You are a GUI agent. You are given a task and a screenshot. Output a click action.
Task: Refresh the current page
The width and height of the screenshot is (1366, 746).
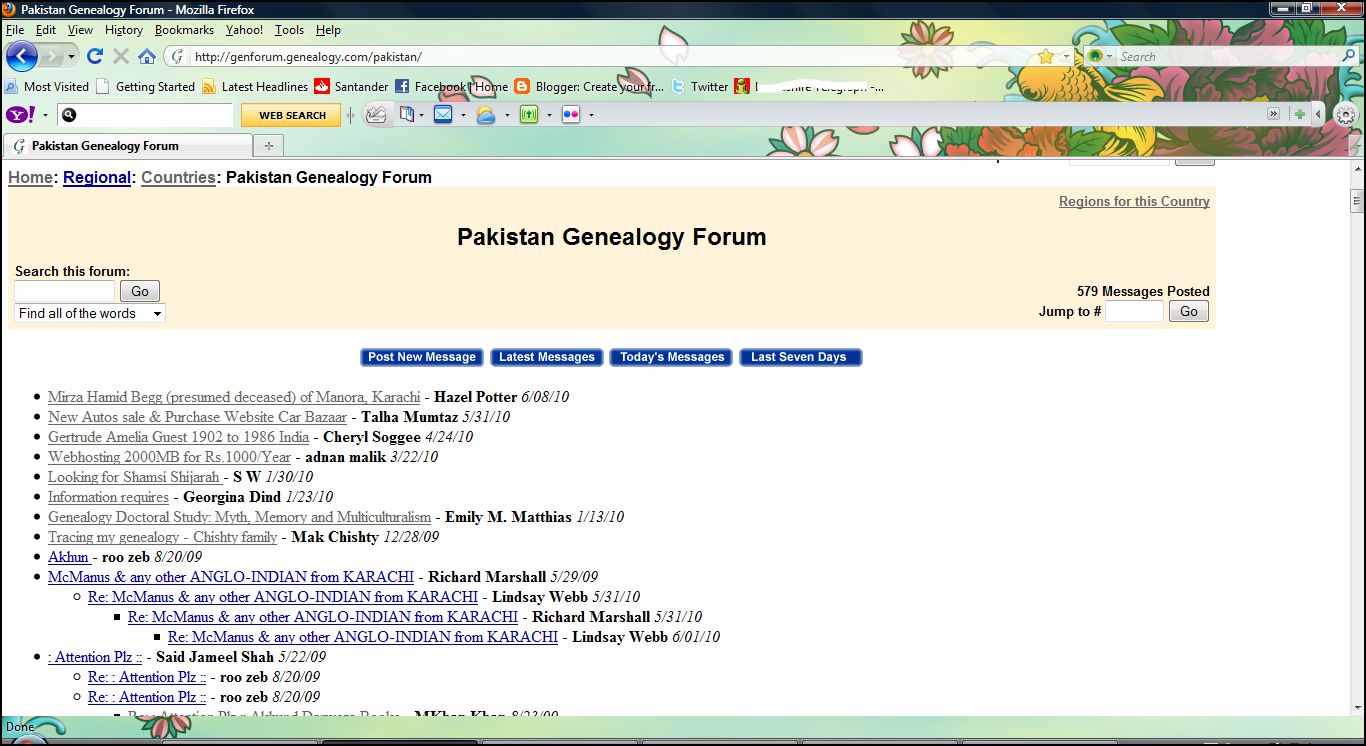pyautogui.click(x=94, y=56)
